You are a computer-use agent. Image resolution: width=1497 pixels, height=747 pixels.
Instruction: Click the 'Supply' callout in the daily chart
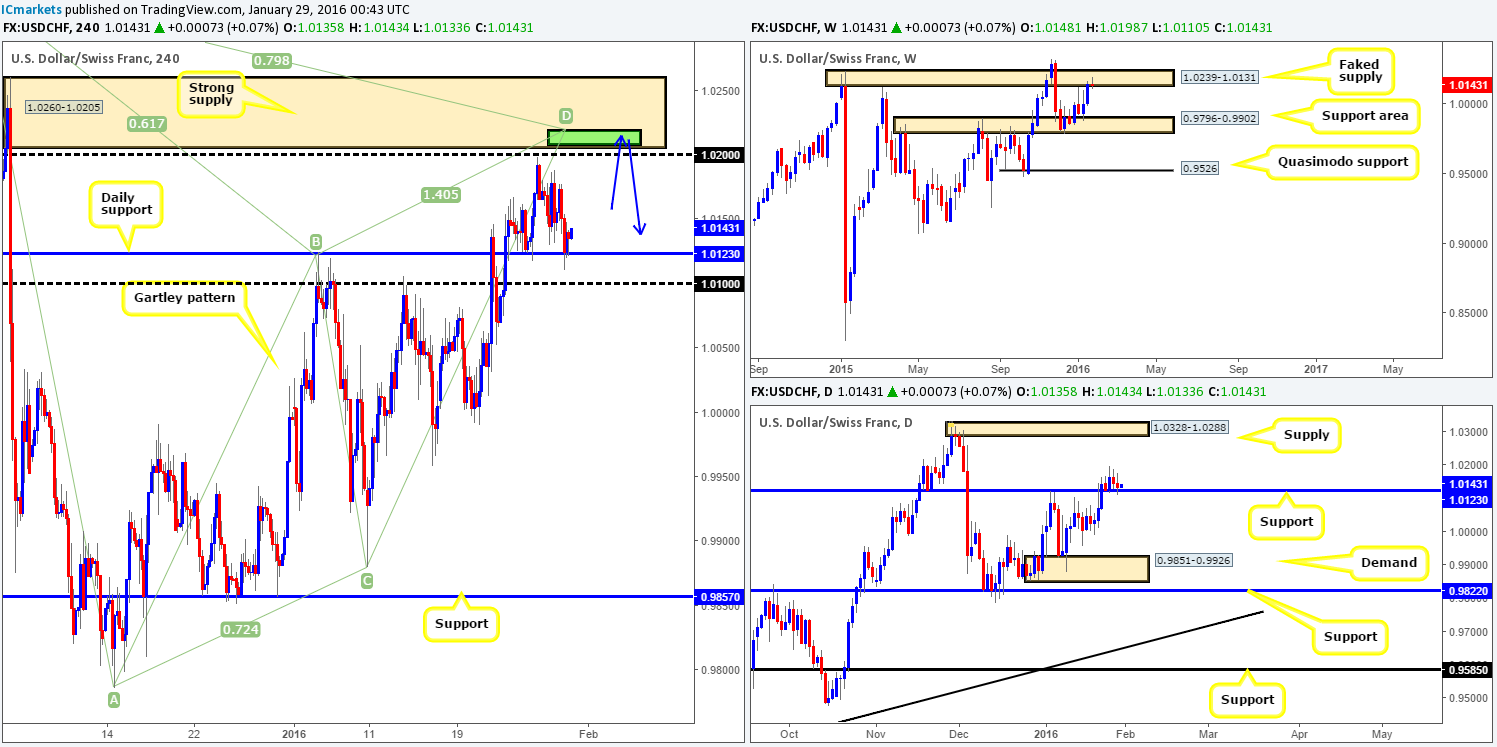1305,435
